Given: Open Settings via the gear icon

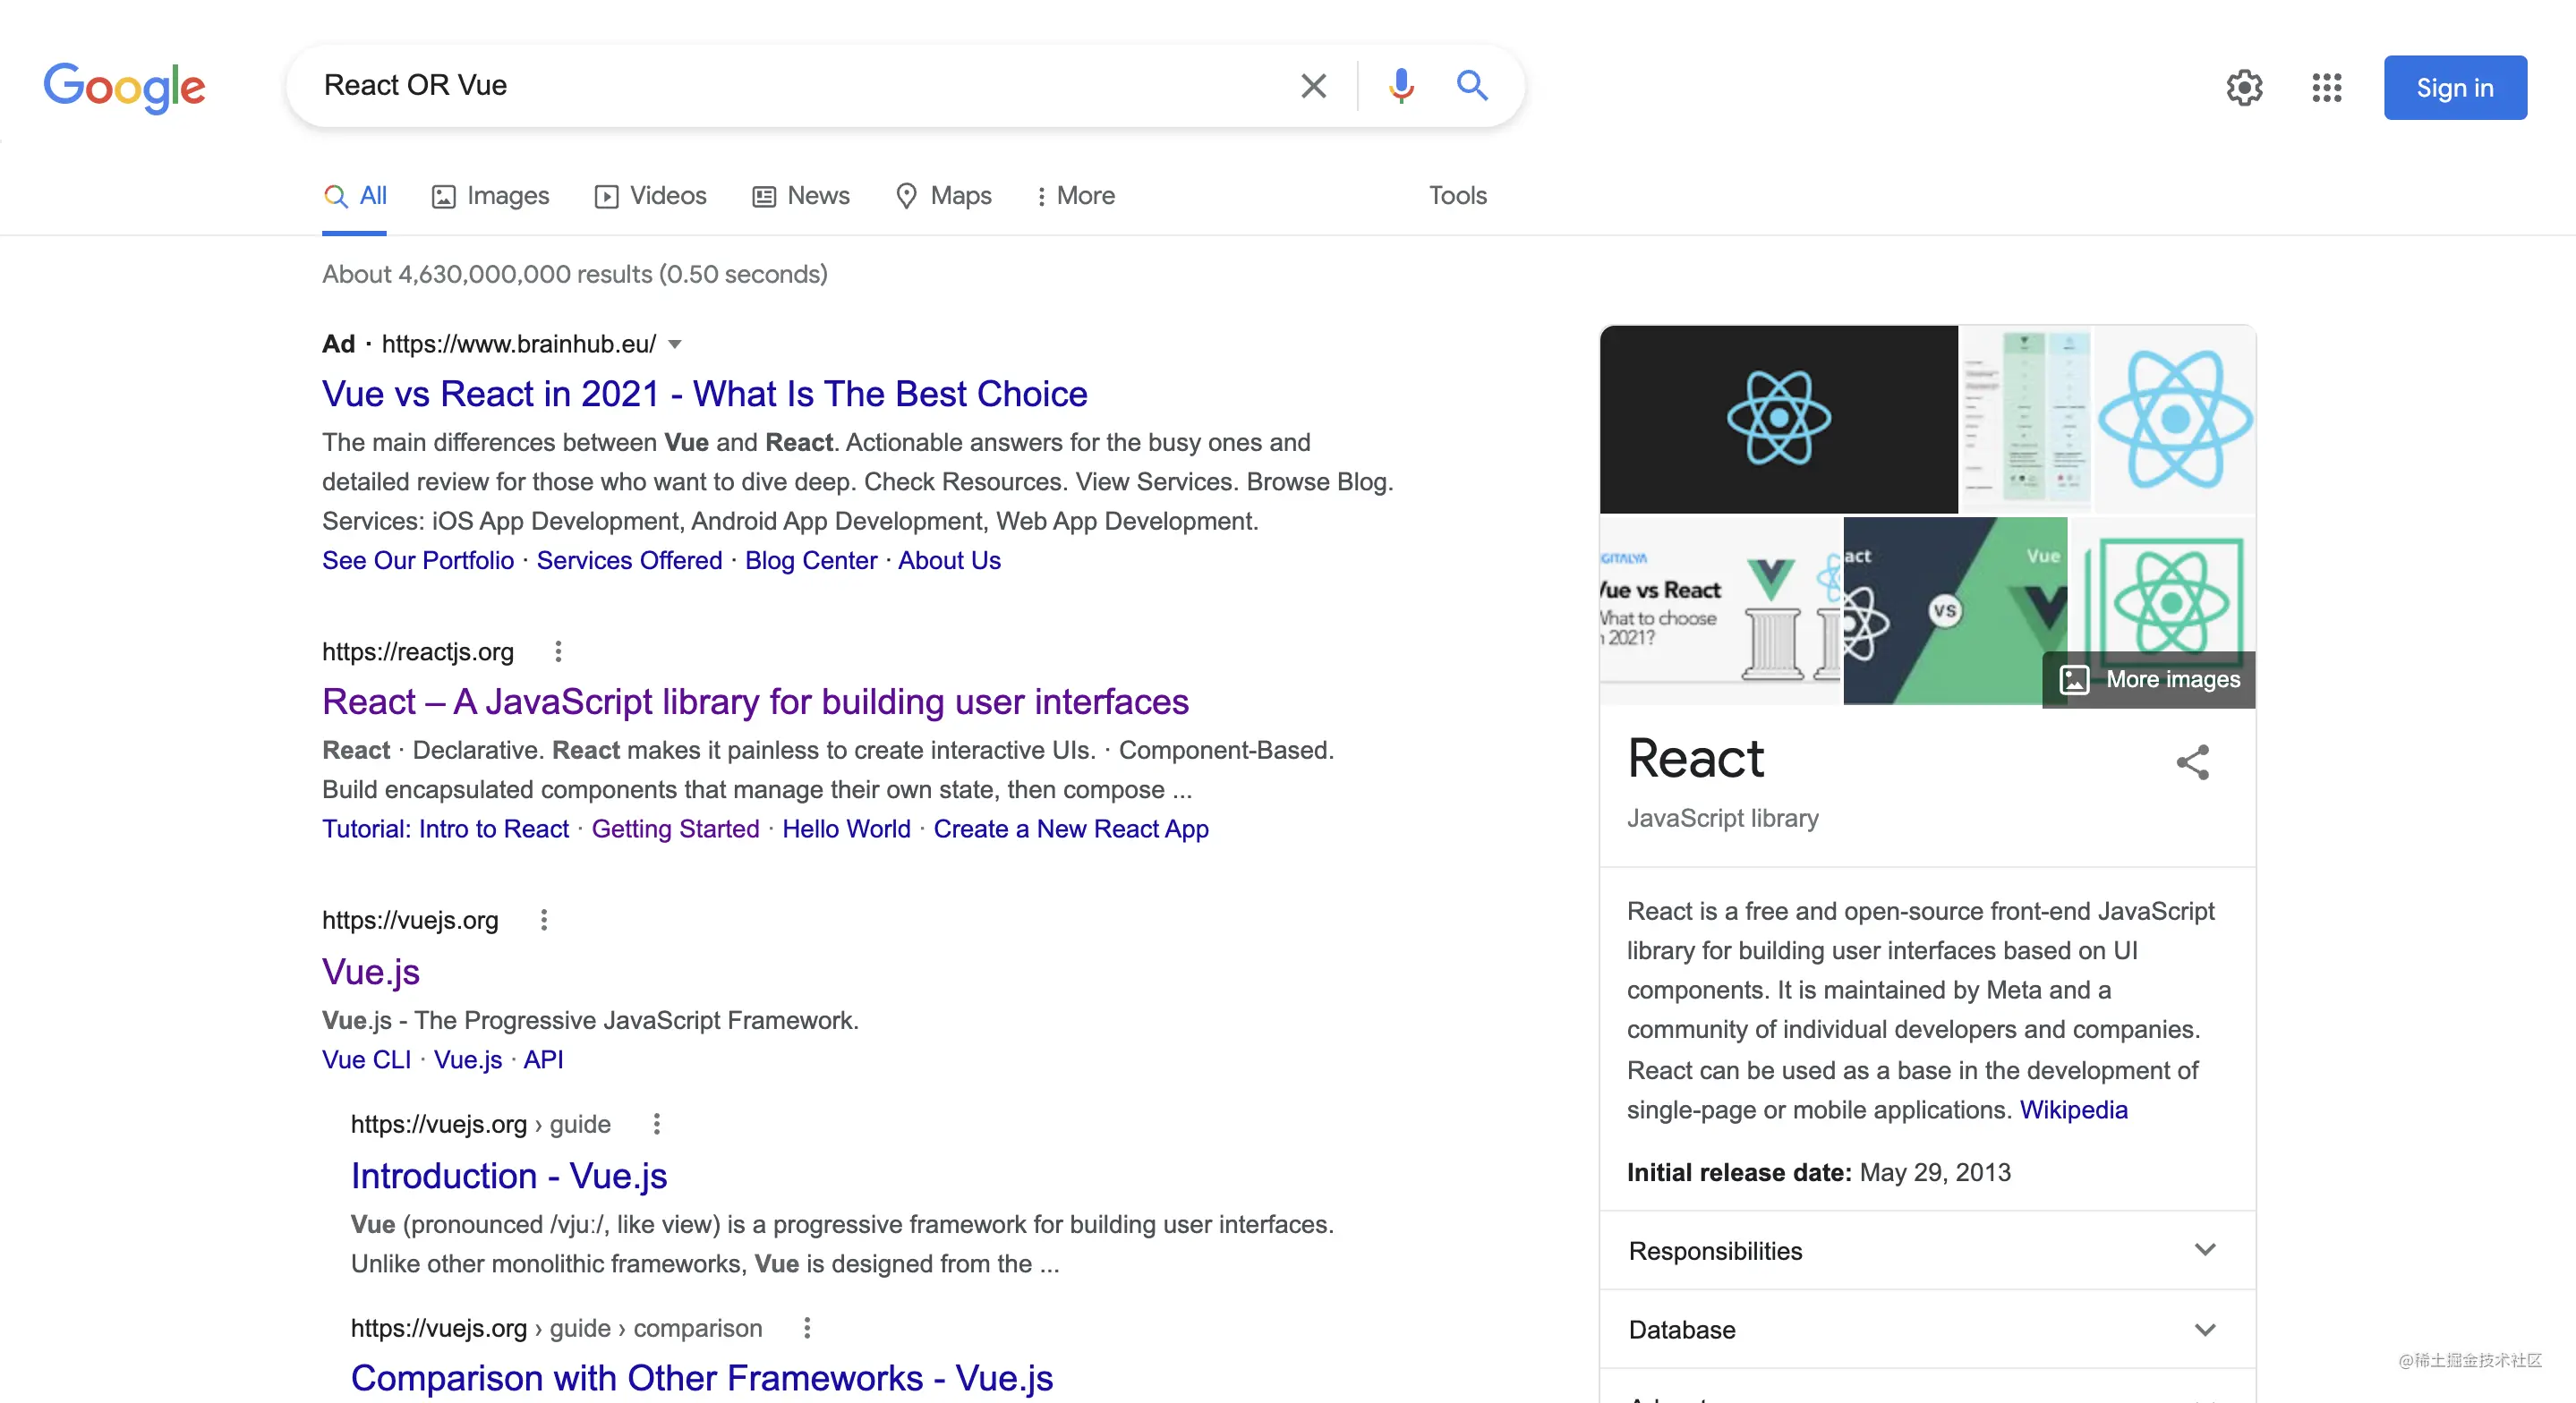Looking at the screenshot, I should pos(2244,88).
